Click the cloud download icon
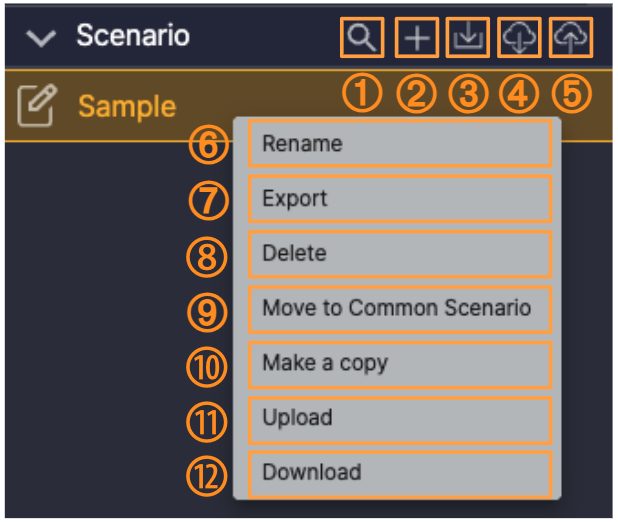The height and width of the screenshot is (522, 618). tap(519, 39)
